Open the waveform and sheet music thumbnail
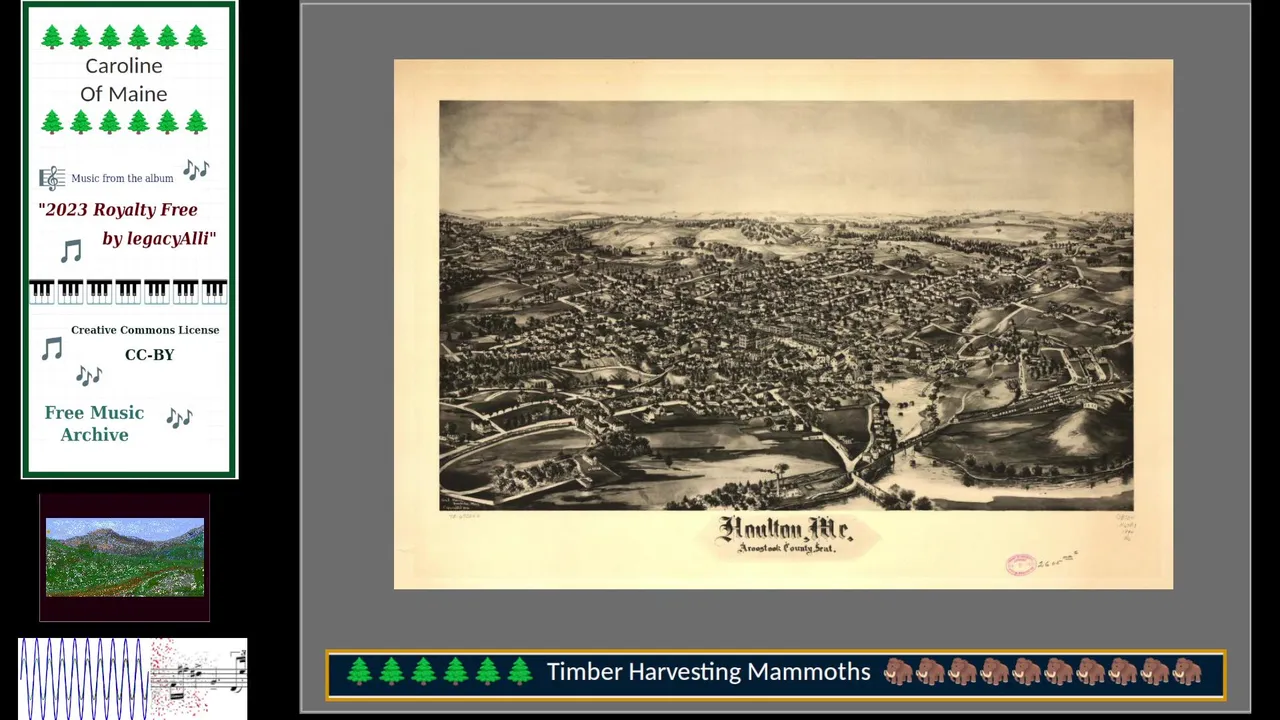 133,679
